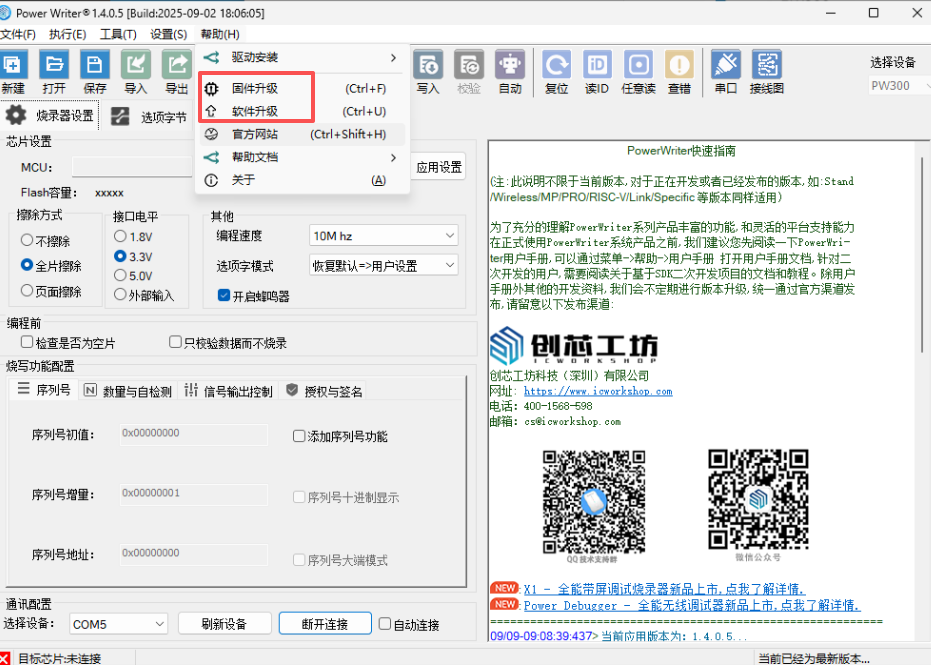The height and width of the screenshot is (665, 931).
Task: Click the 数量与自检测 N icon
Action: pyautogui.click(x=90, y=390)
